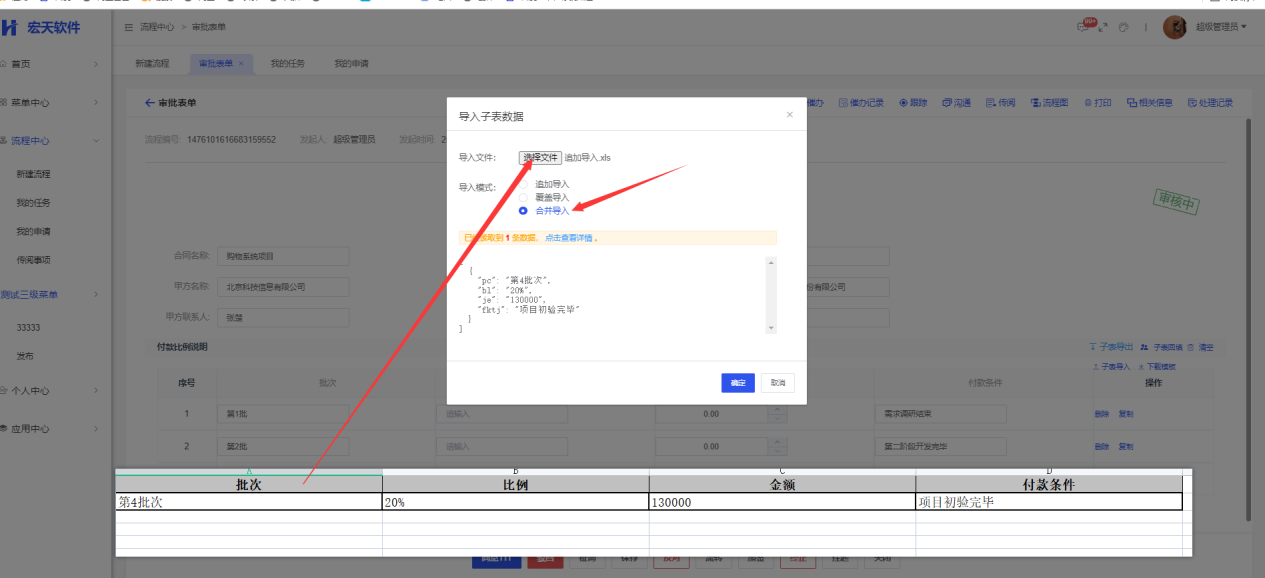The height and width of the screenshot is (578, 1265).
Task: Open the 超级管理员 user dropdown
Action: (x=1221, y=27)
